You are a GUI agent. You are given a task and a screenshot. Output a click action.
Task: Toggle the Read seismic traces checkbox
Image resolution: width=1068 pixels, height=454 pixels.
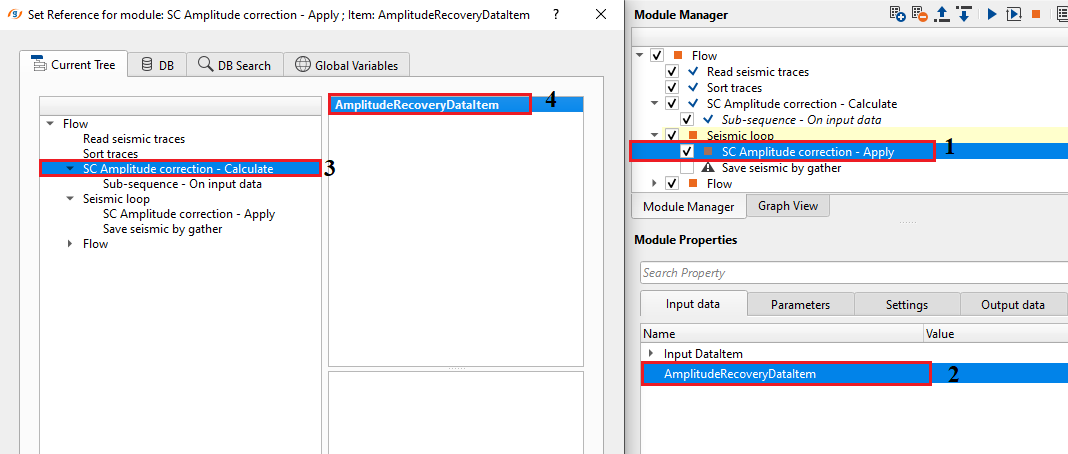[x=672, y=71]
